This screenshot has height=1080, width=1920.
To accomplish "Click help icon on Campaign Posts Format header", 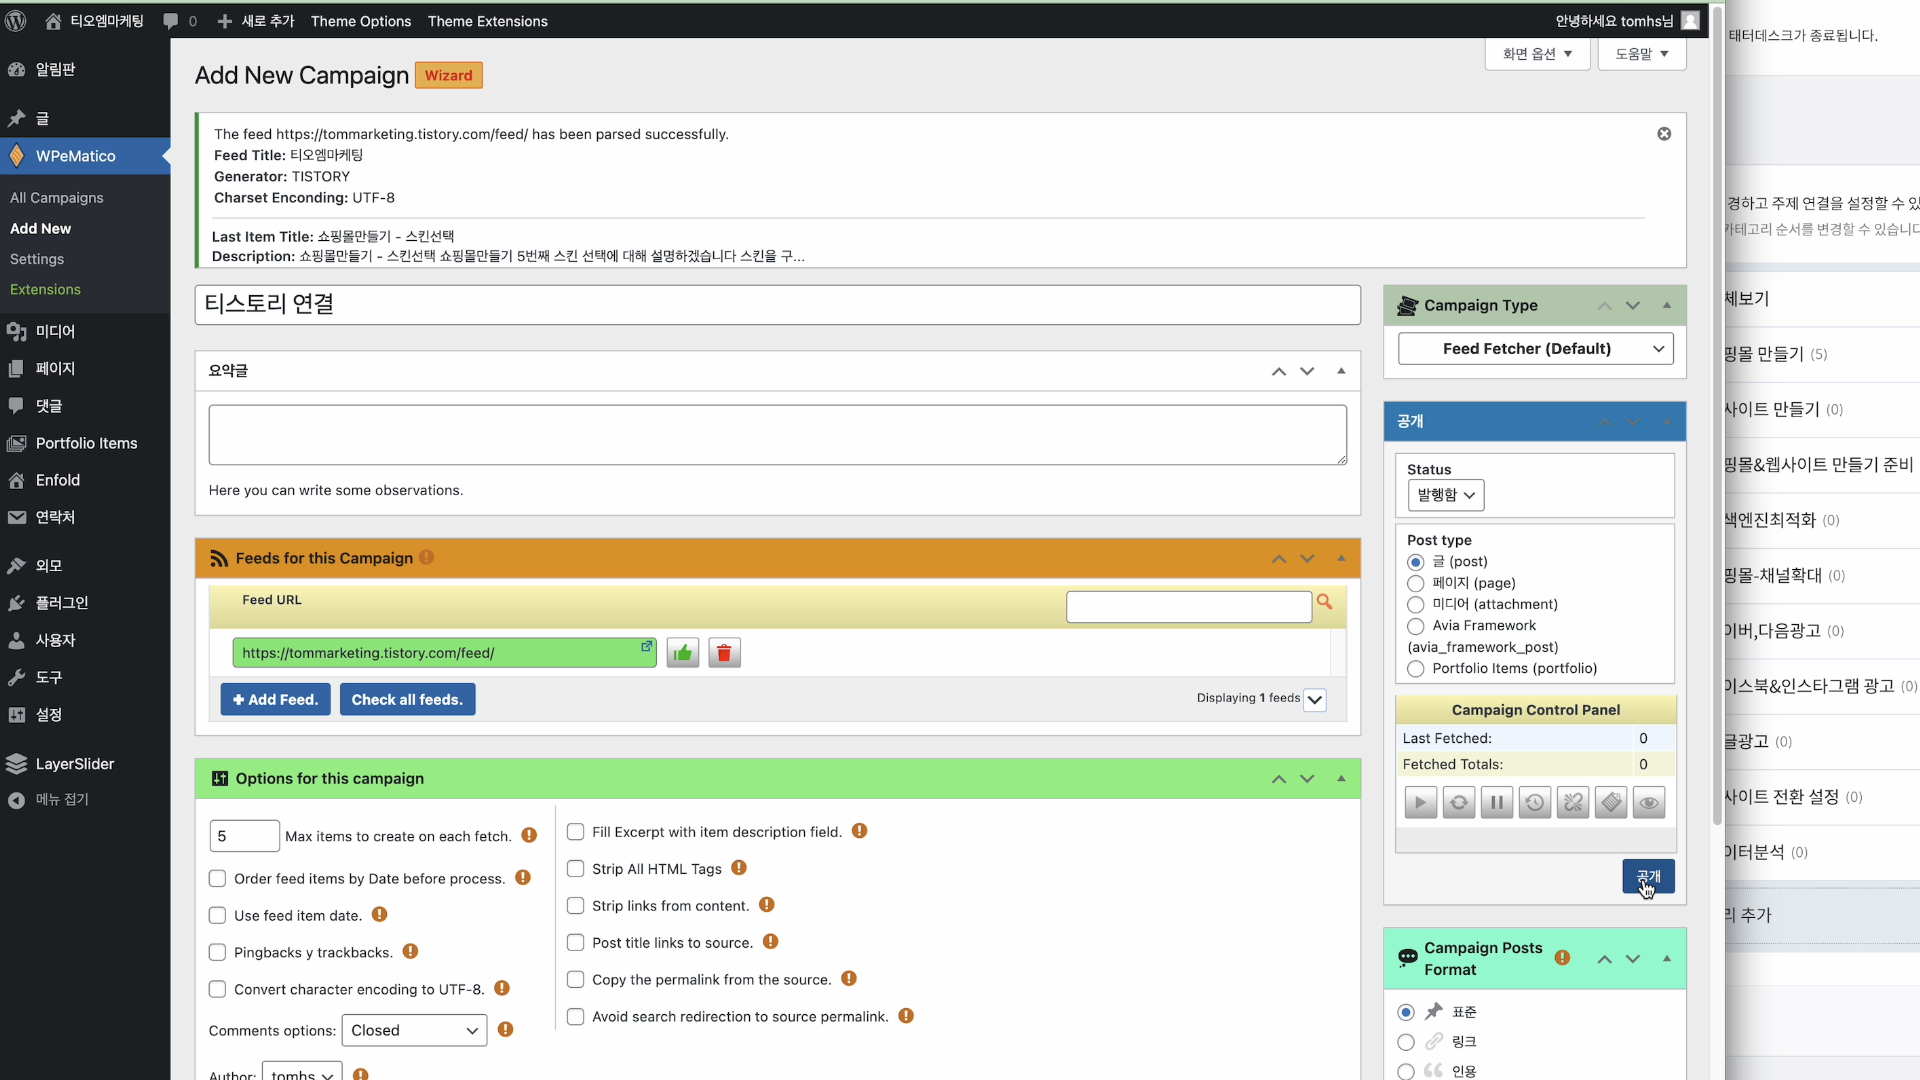I will tap(1562, 958).
